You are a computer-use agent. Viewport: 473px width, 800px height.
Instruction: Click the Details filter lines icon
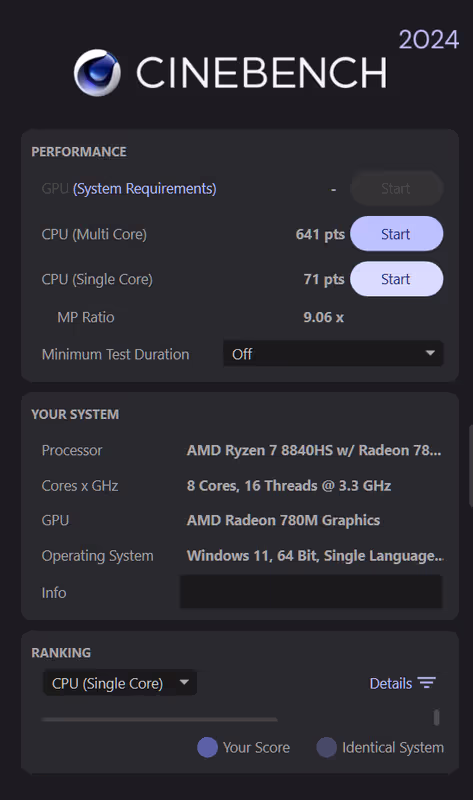click(427, 683)
